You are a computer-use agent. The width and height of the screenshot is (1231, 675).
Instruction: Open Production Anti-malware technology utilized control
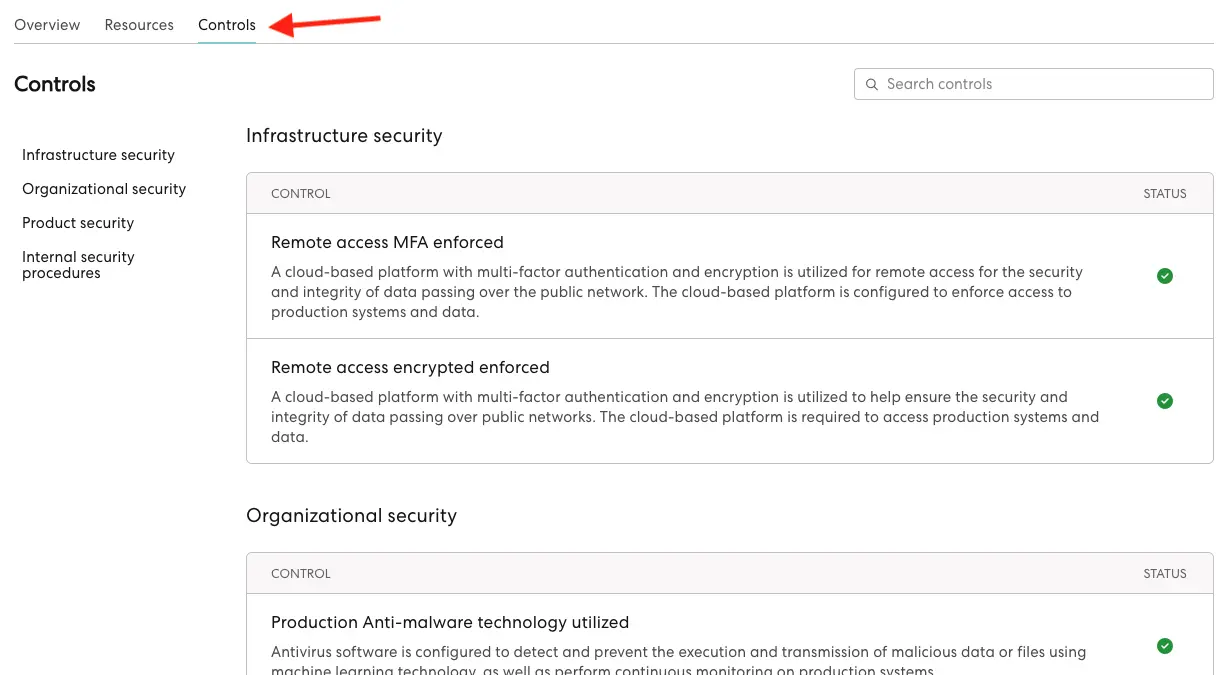pyautogui.click(x=450, y=622)
